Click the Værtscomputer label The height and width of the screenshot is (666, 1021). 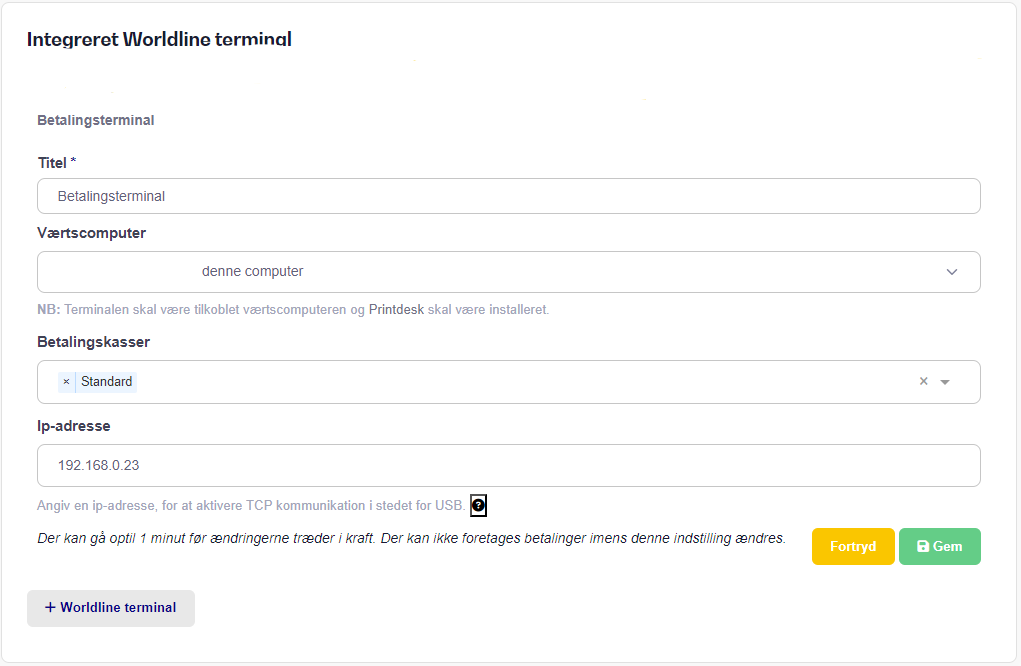tap(92, 233)
